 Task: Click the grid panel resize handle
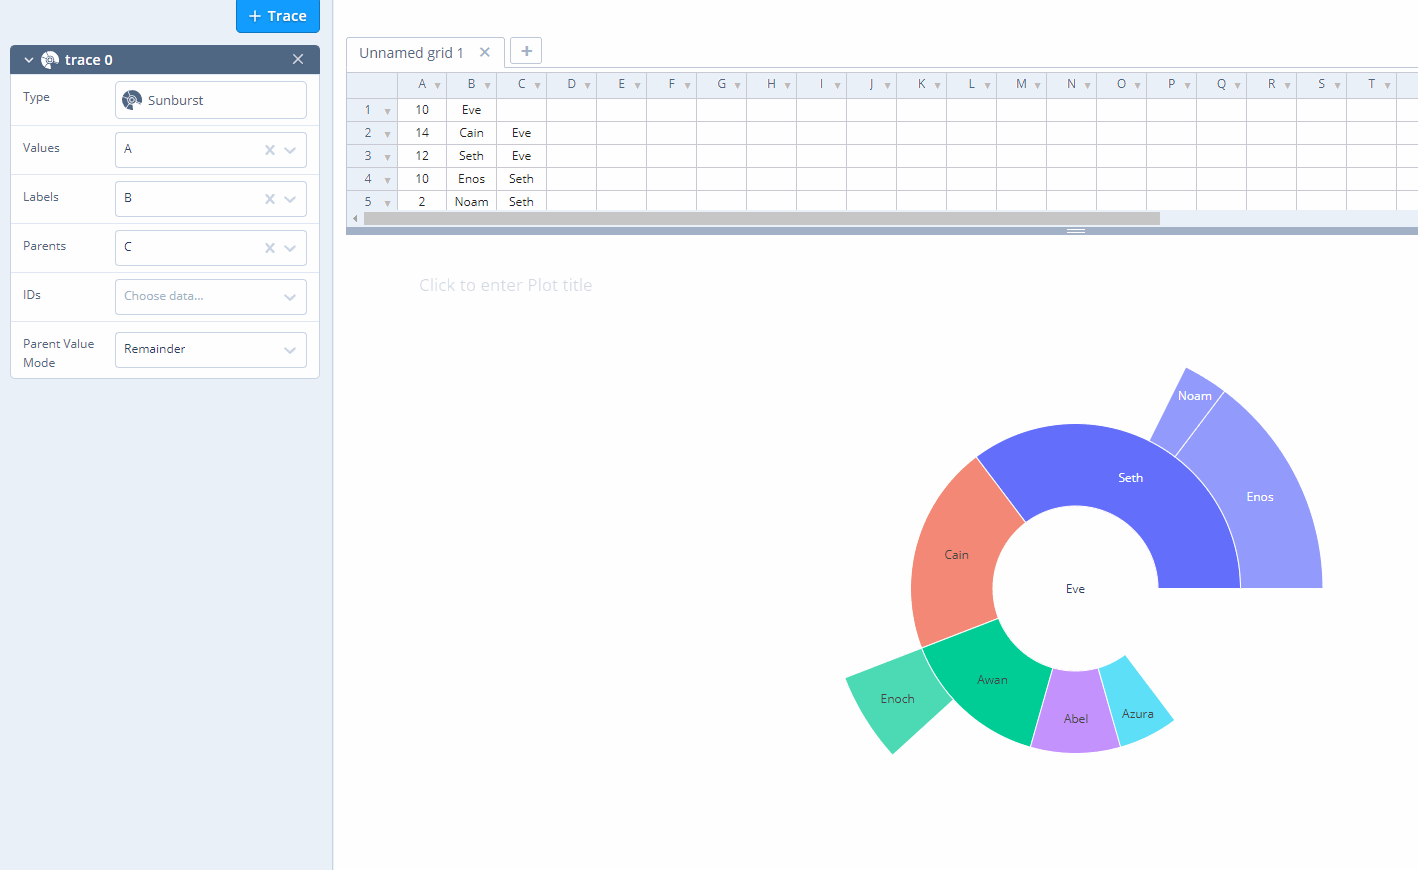tap(1076, 231)
